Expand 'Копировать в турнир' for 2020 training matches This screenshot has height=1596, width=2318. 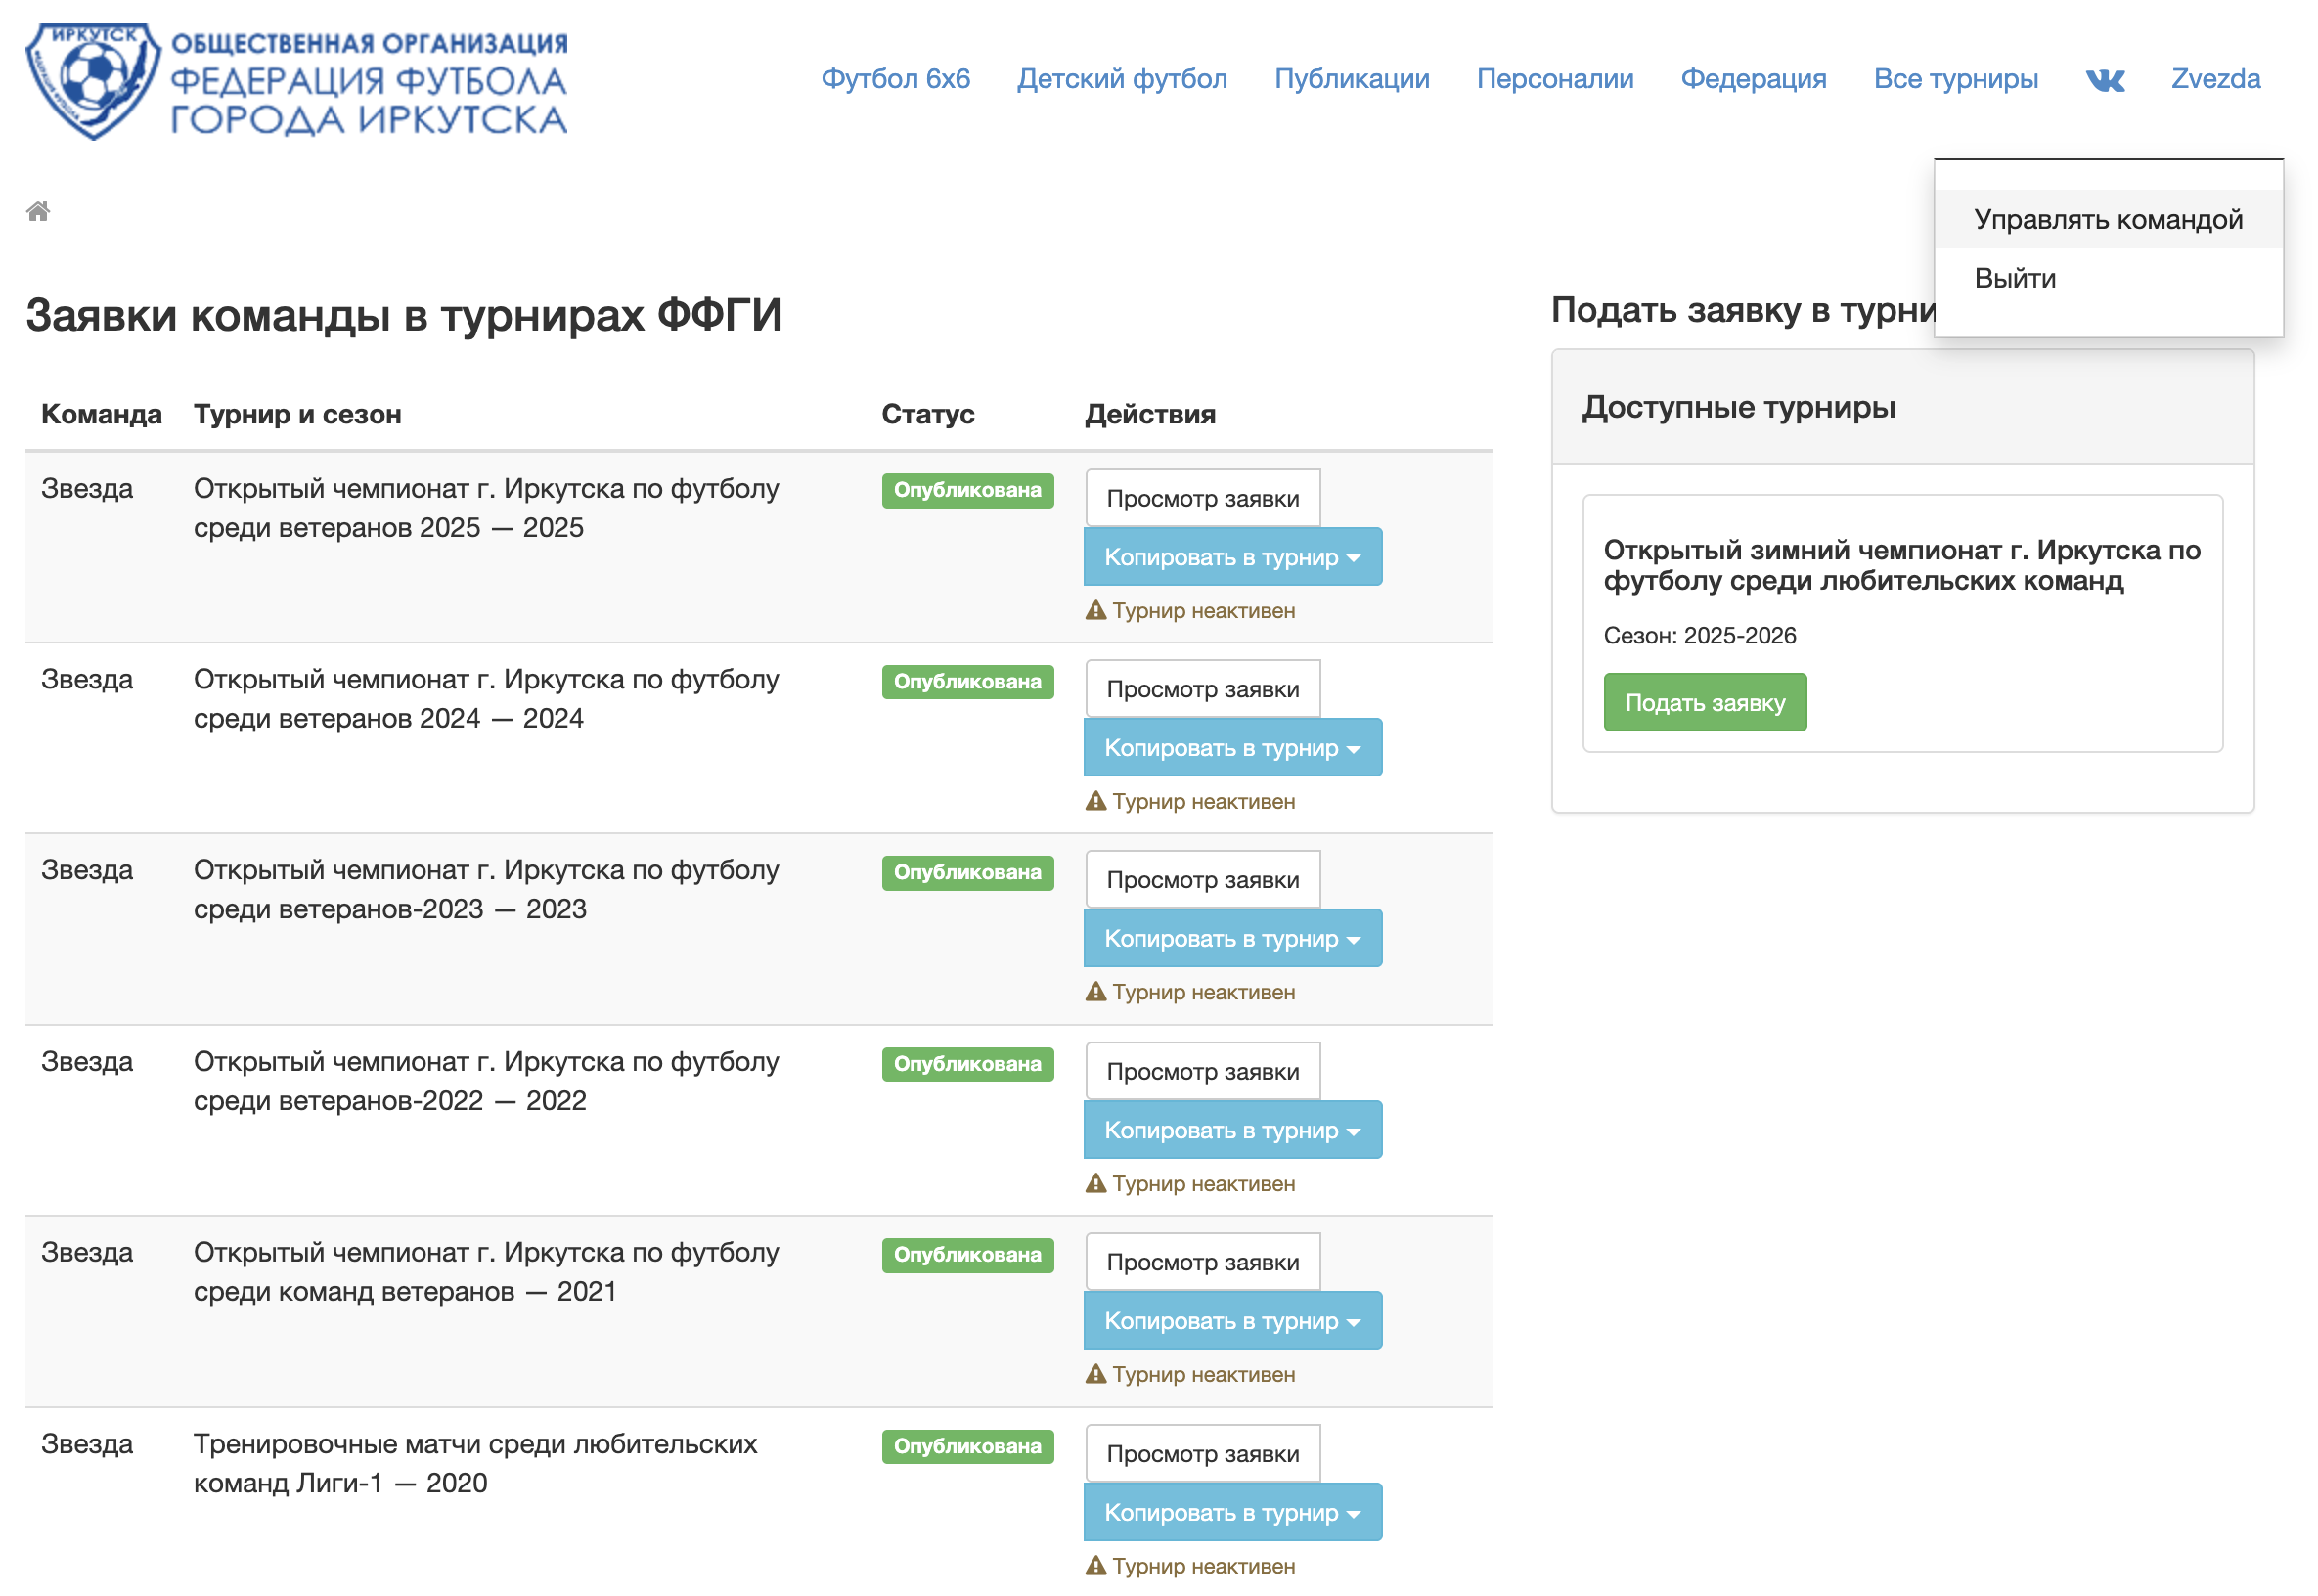point(1231,1512)
